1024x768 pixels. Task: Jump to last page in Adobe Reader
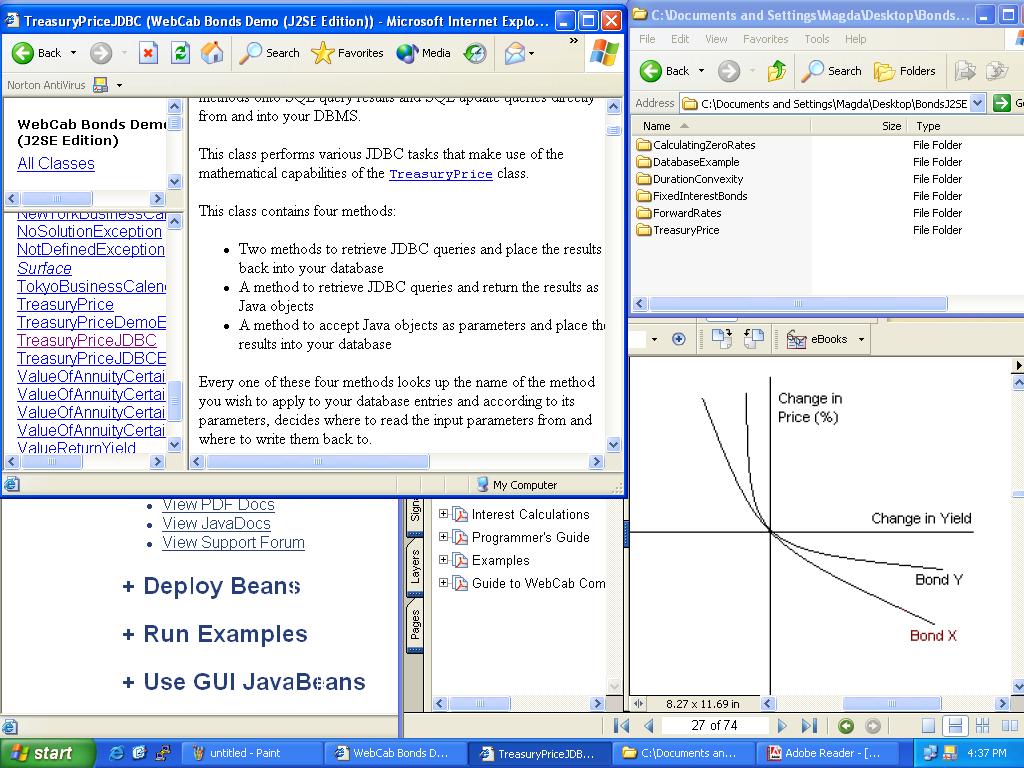click(808, 726)
